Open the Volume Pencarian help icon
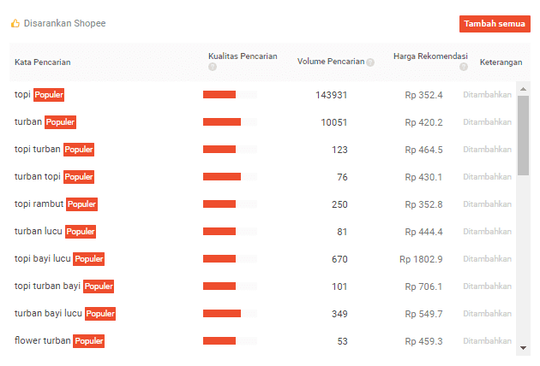Viewport: 540px width, 366px height. pyautogui.click(x=370, y=62)
